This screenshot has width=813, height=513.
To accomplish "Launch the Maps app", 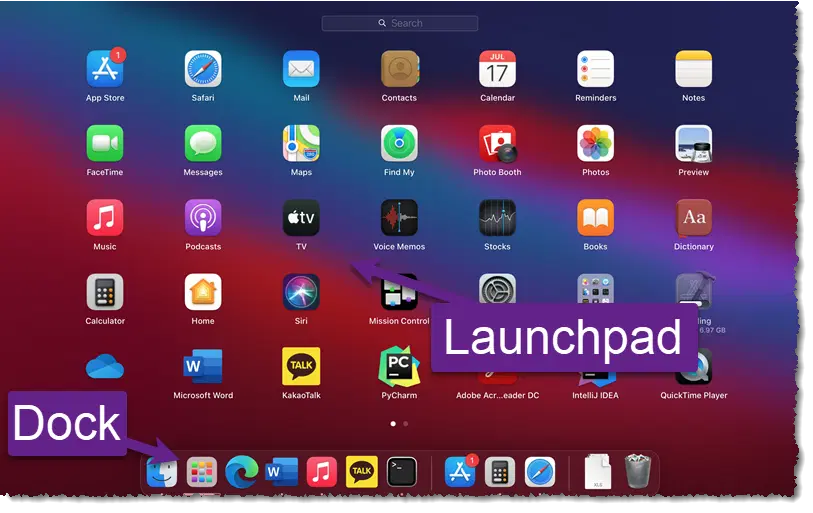I will click(x=301, y=143).
